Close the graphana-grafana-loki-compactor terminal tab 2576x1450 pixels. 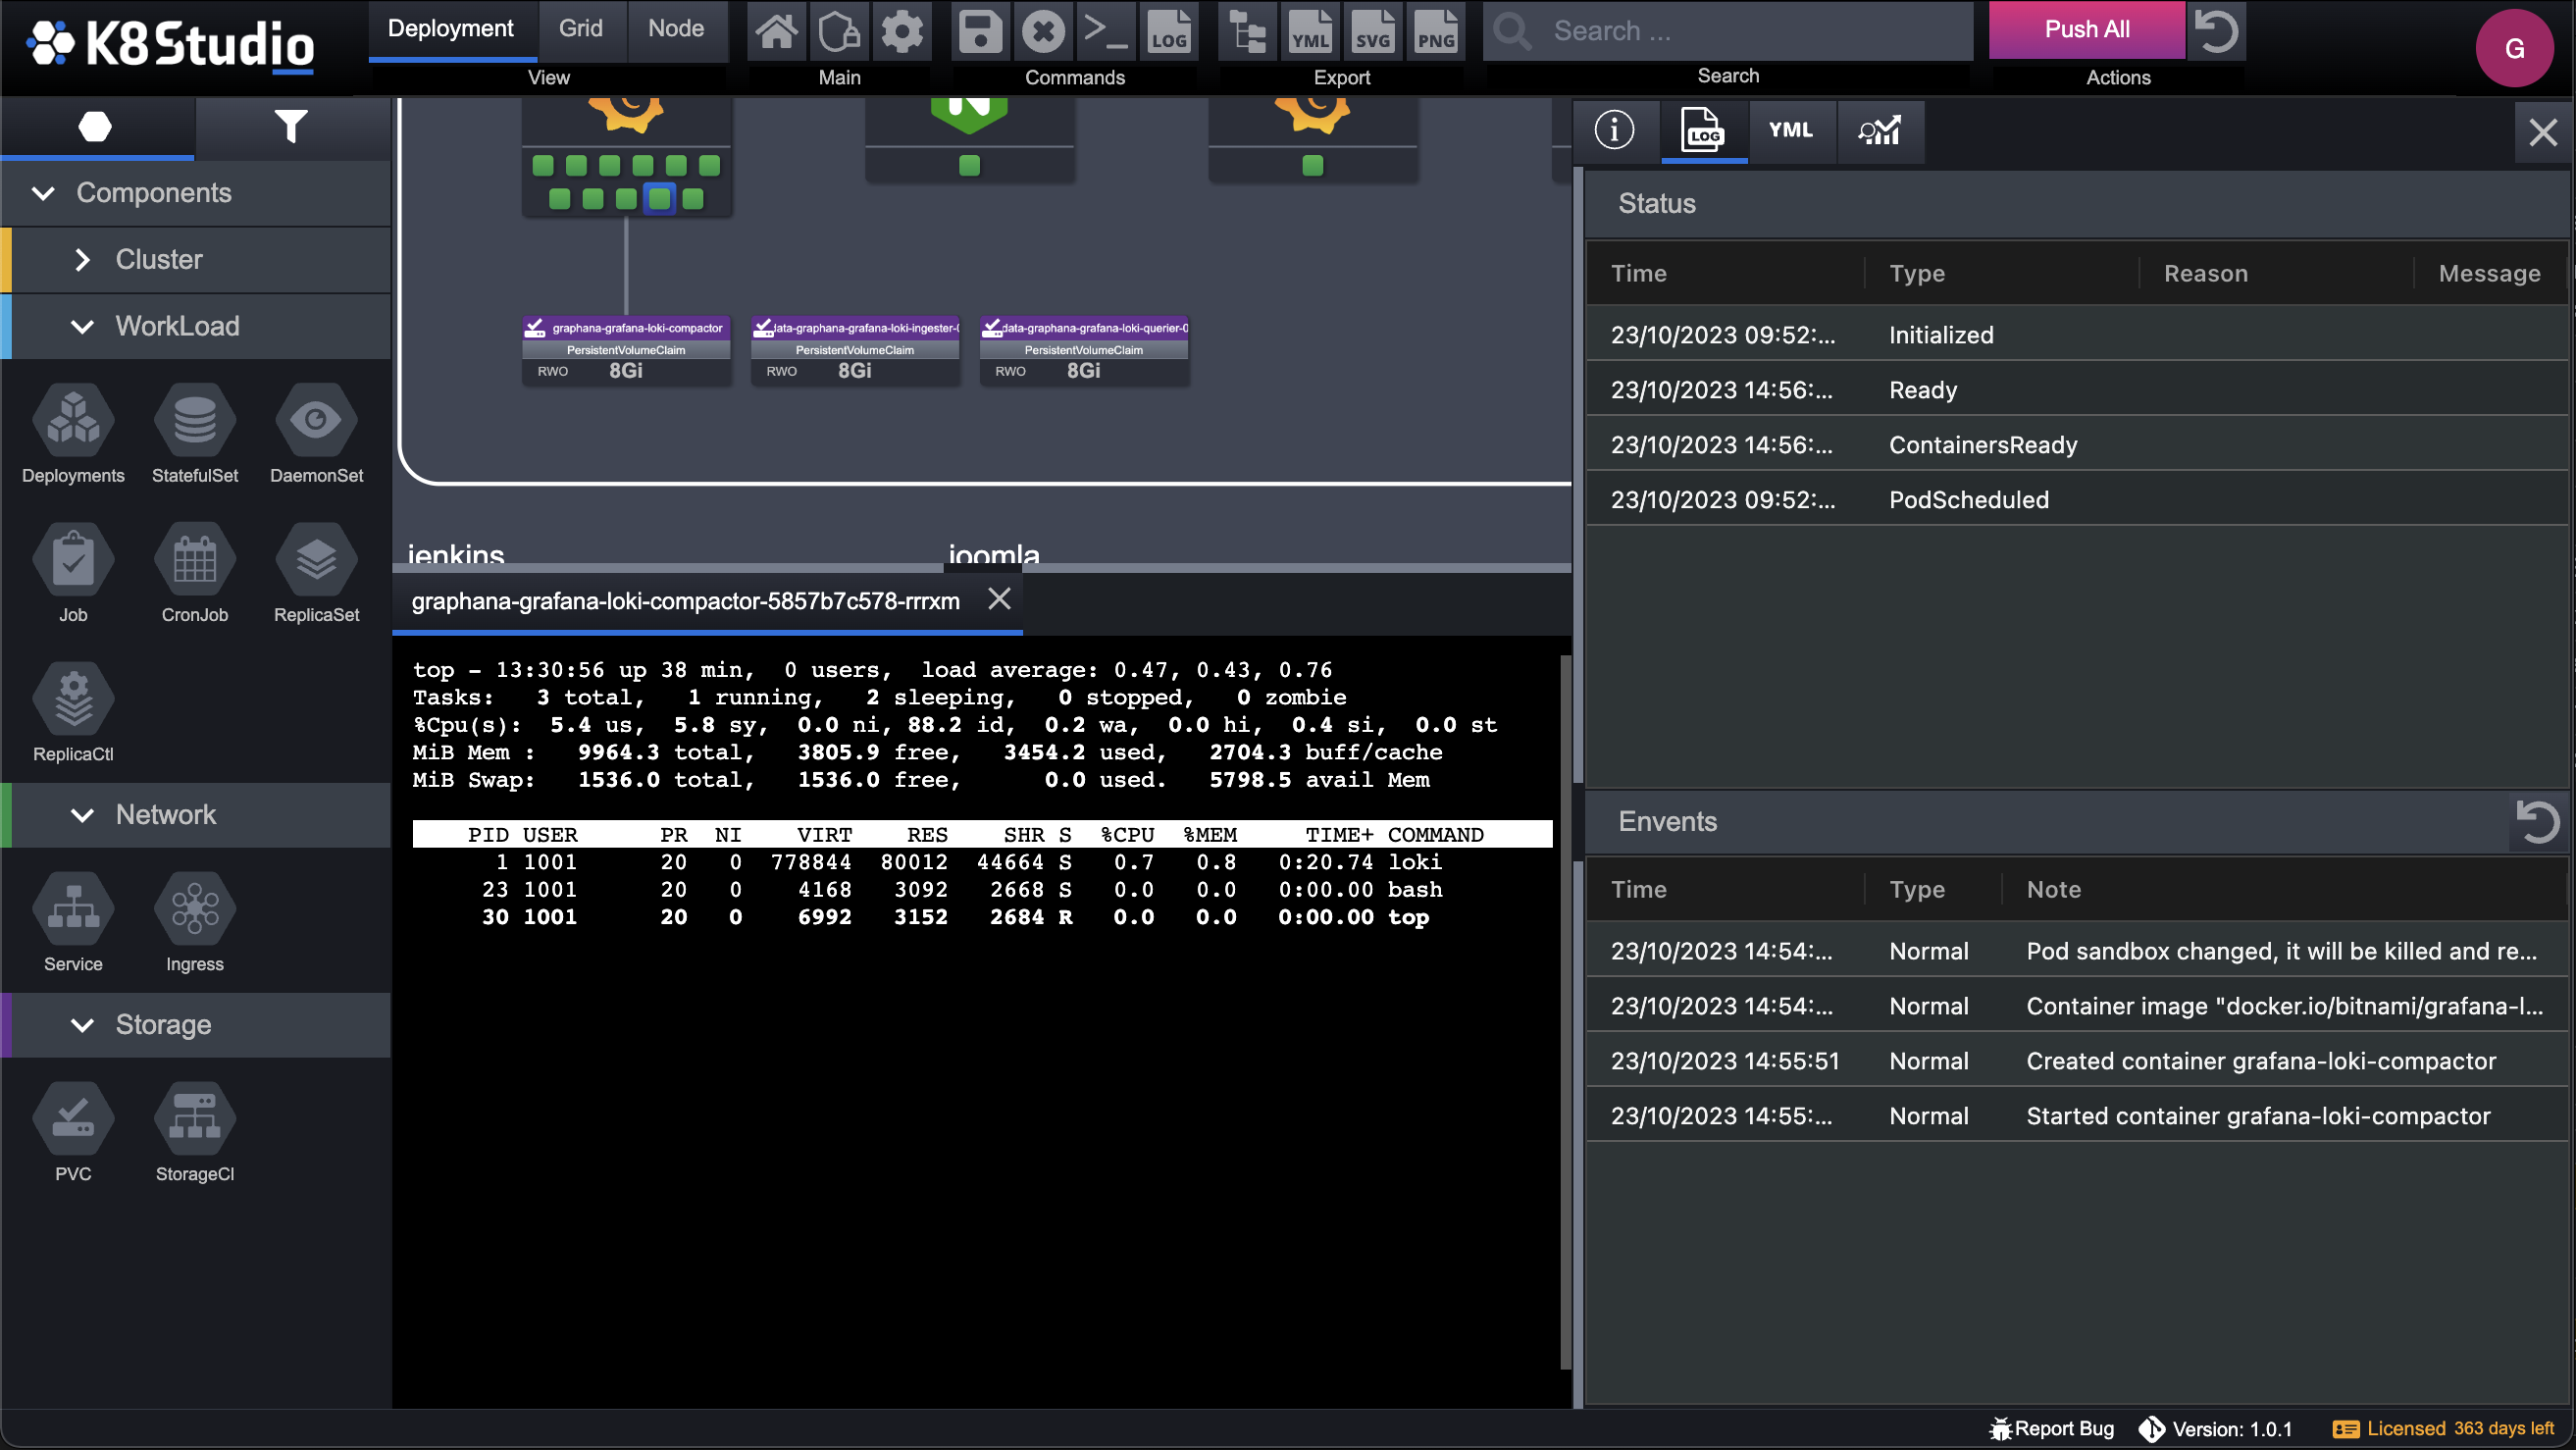998,599
